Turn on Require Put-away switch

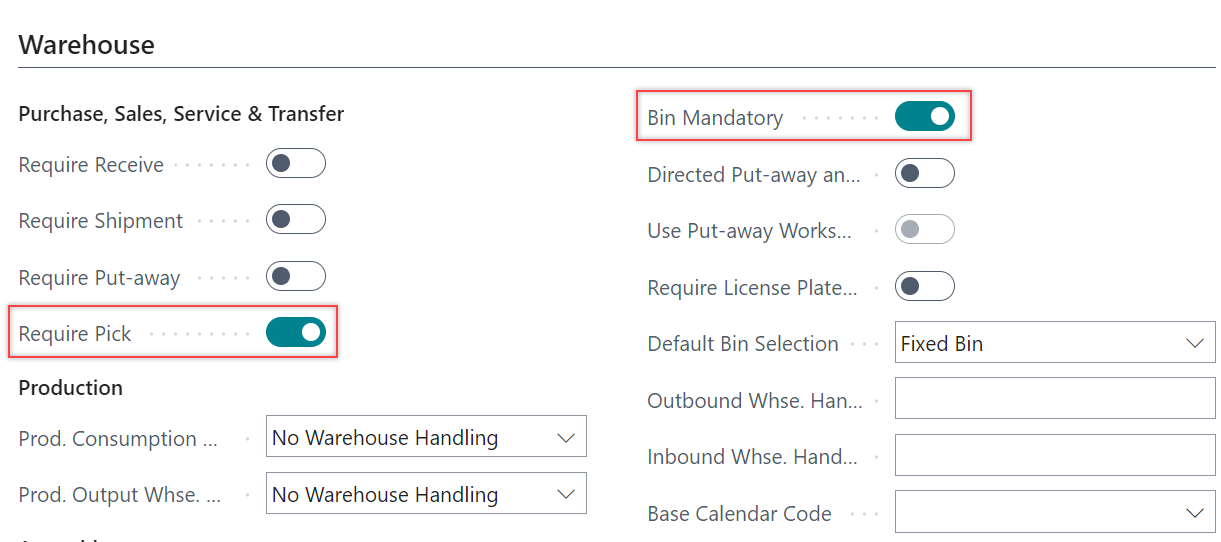coord(296,277)
